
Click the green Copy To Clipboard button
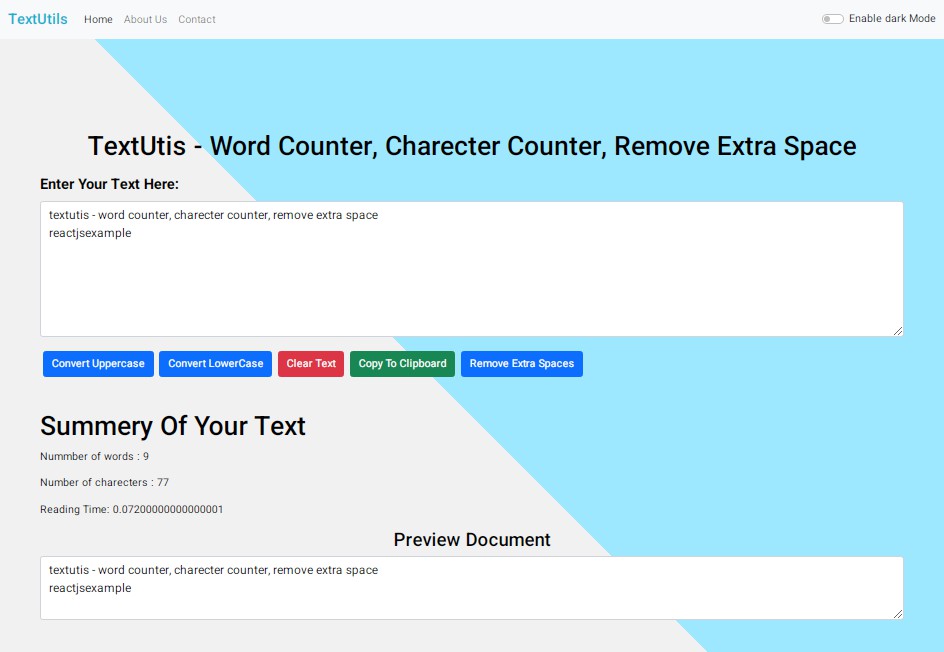coord(402,364)
